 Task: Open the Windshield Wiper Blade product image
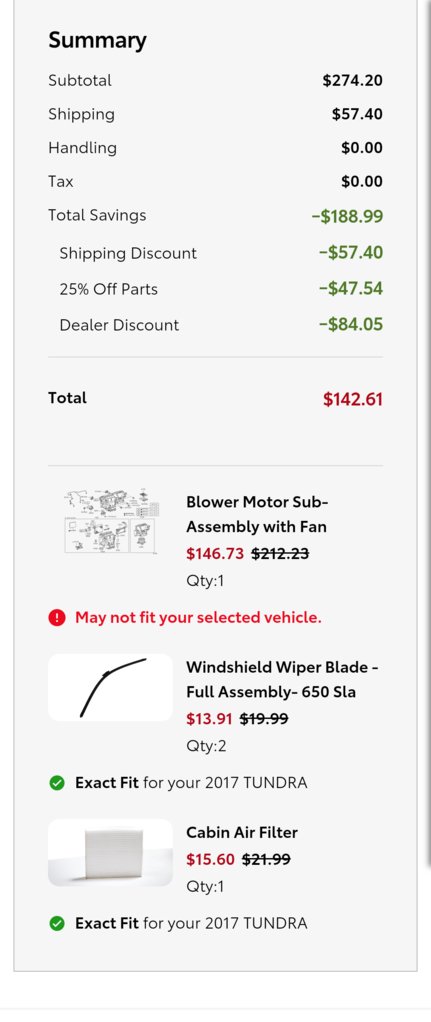pyautogui.click(x=111, y=688)
